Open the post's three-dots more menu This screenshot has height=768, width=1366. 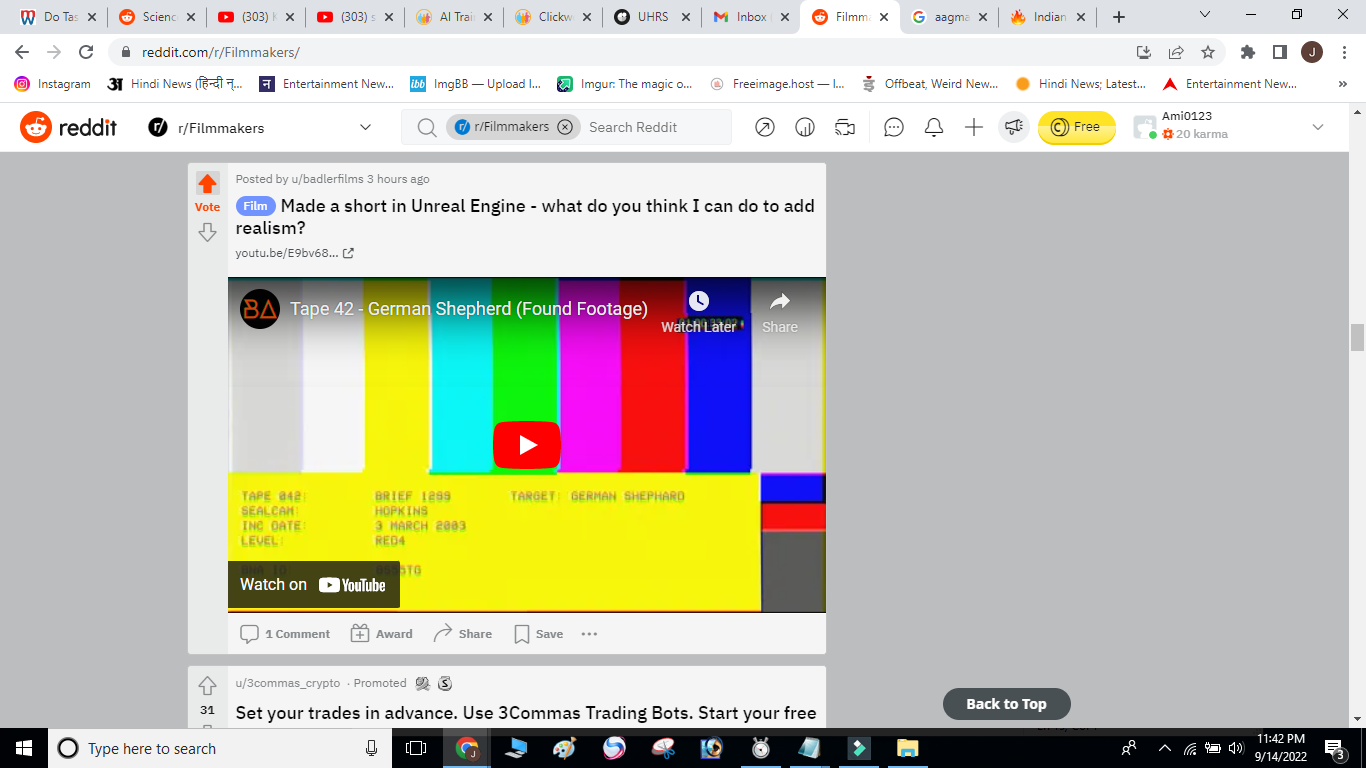point(589,634)
